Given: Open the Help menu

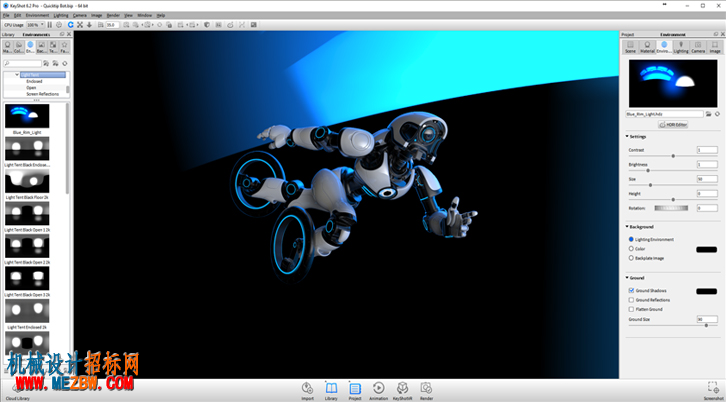Looking at the screenshot, I should [161, 15].
